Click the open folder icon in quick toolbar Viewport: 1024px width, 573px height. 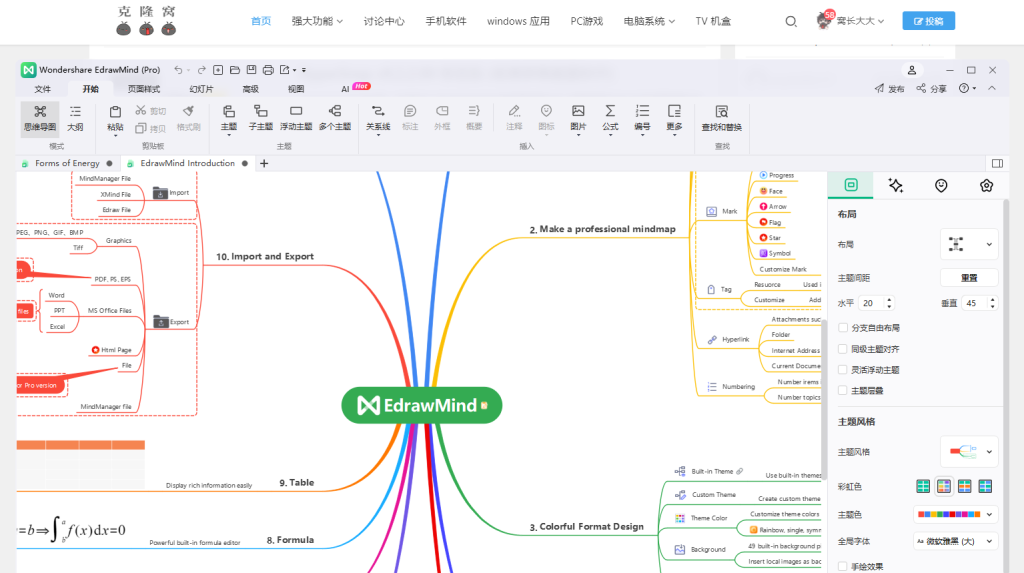[x=235, y=70]
